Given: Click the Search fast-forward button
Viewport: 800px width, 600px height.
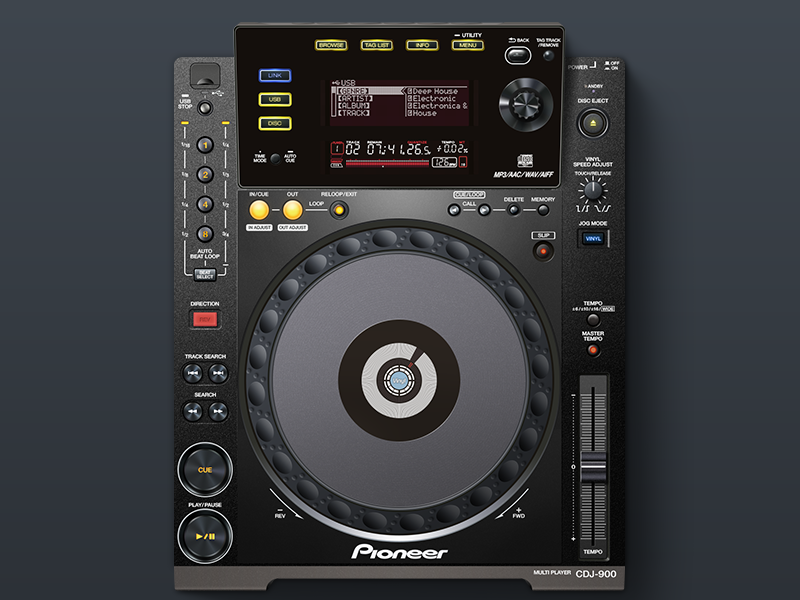Looking at the screenshot, I should coord(218,411).
